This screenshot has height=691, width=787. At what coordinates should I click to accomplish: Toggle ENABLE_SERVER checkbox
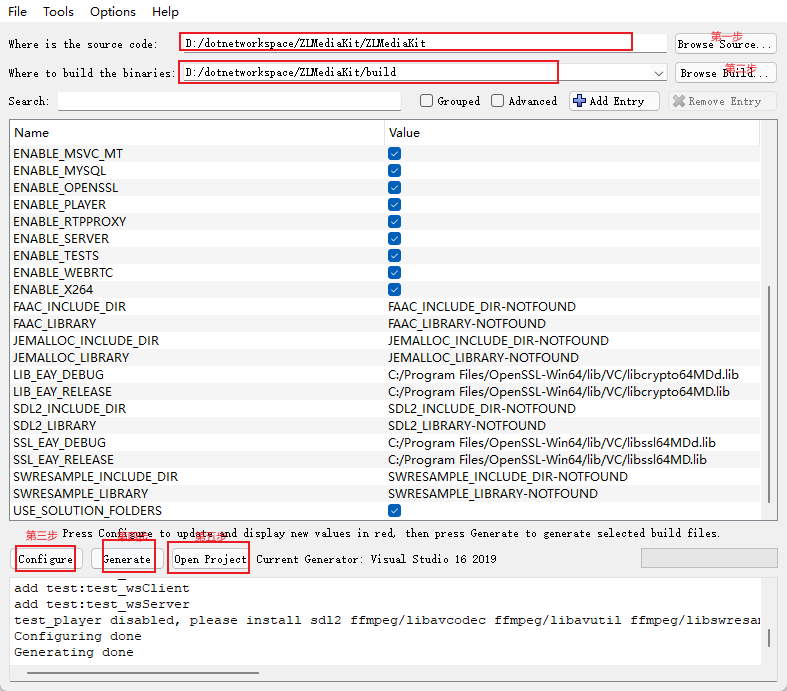tap(395, 239)
